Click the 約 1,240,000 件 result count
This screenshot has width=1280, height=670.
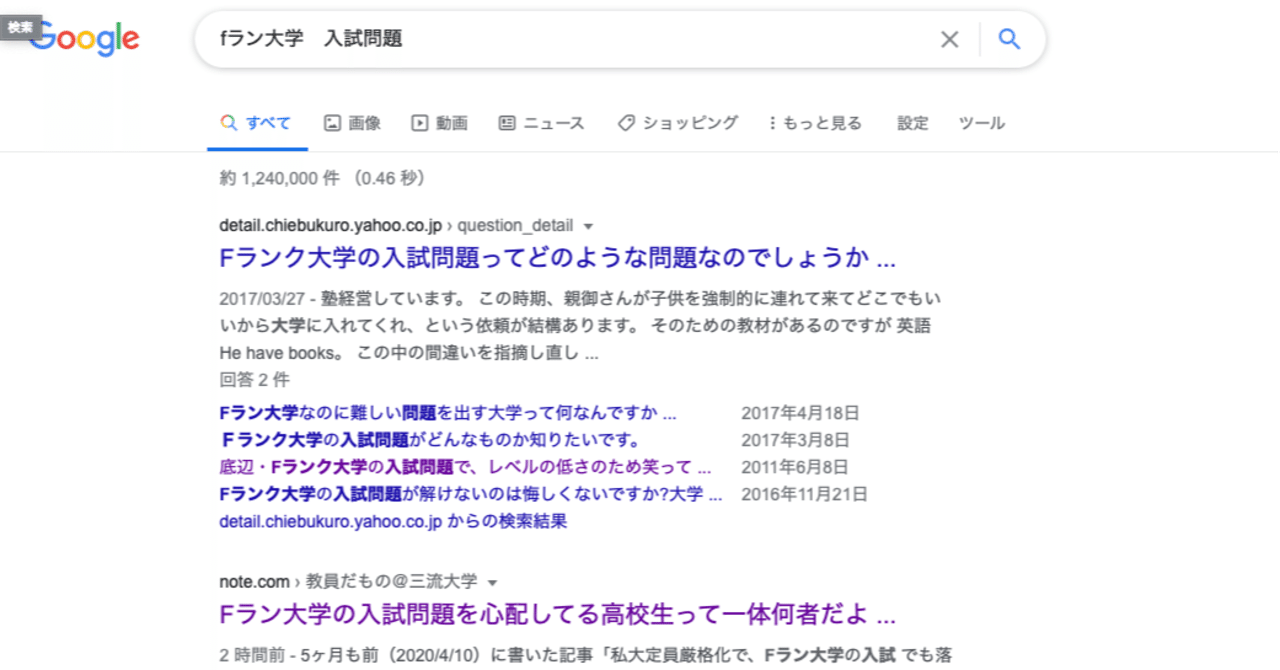pos(323,178)
